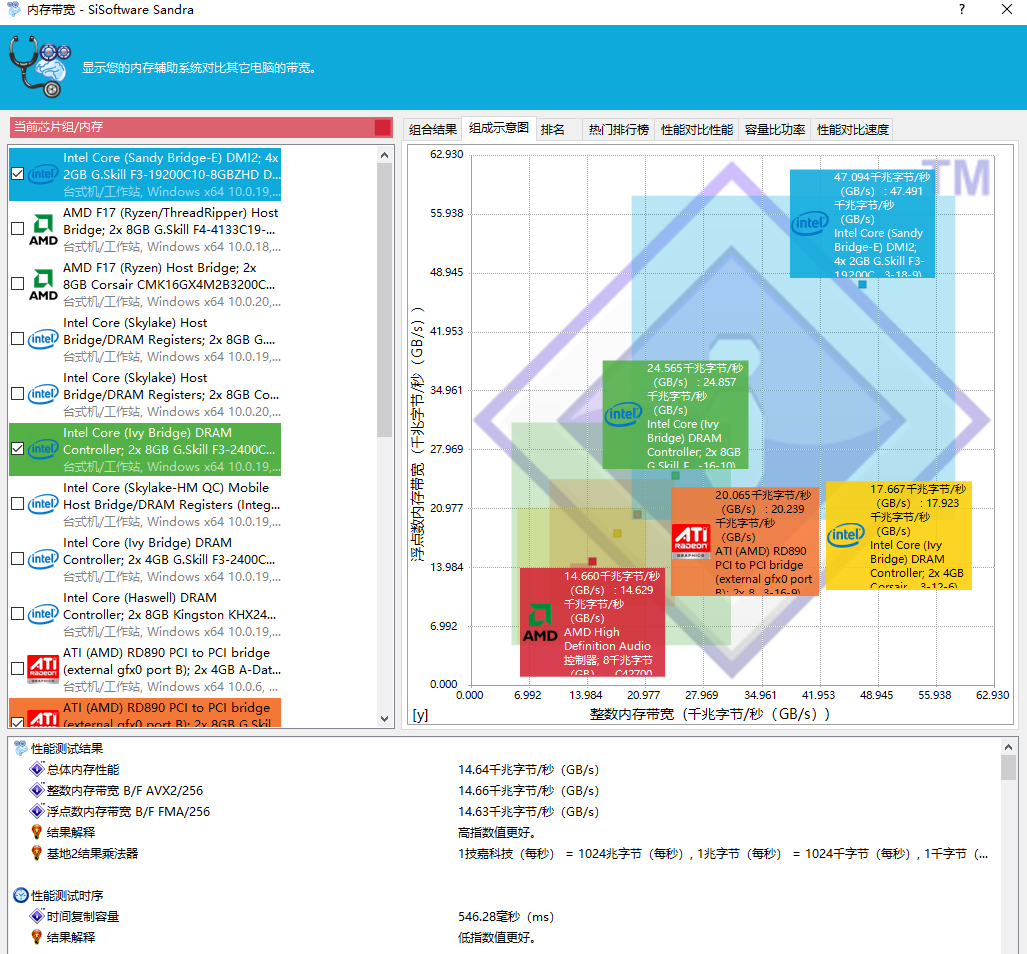The width and height of the screenshot is (1027, 954).
Task: Click the help question mark button
Action: [x=962, y=9]
